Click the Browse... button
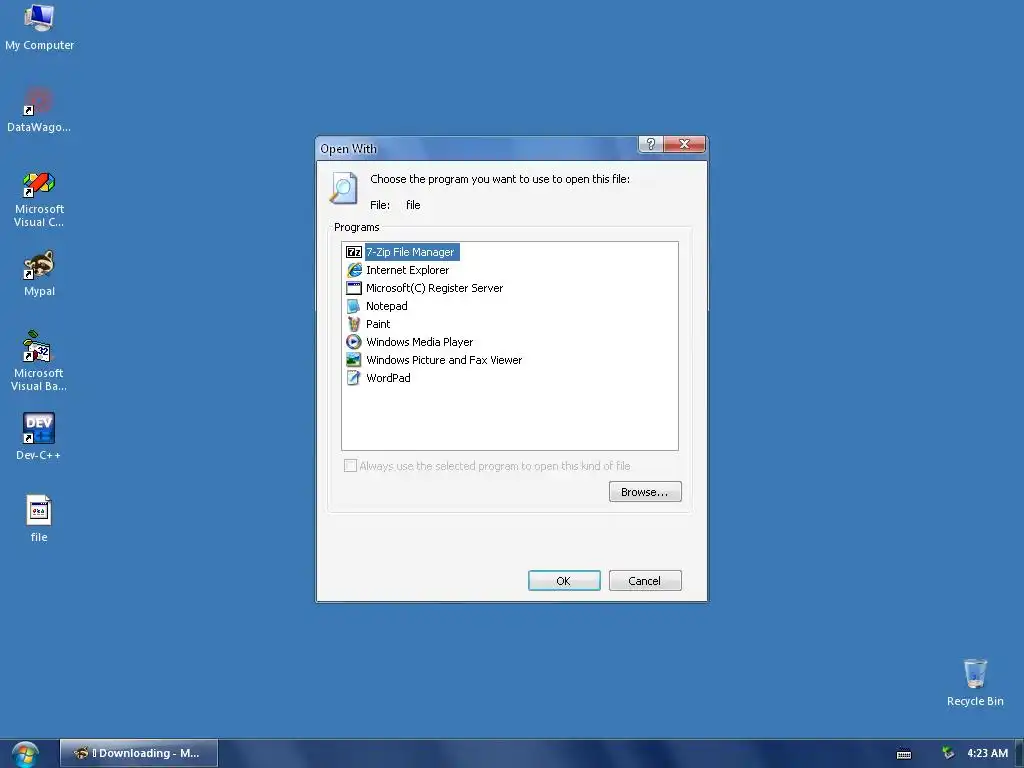 click(x=645, y=492)
